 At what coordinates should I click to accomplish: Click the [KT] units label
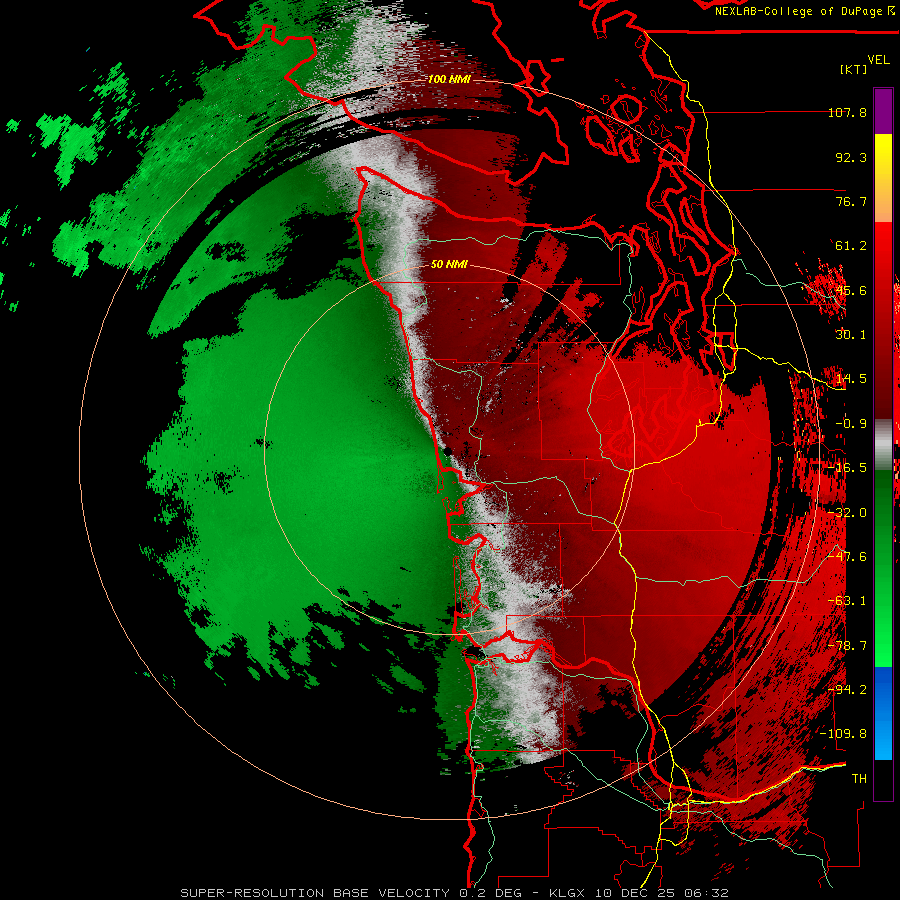tap(853, 69)
